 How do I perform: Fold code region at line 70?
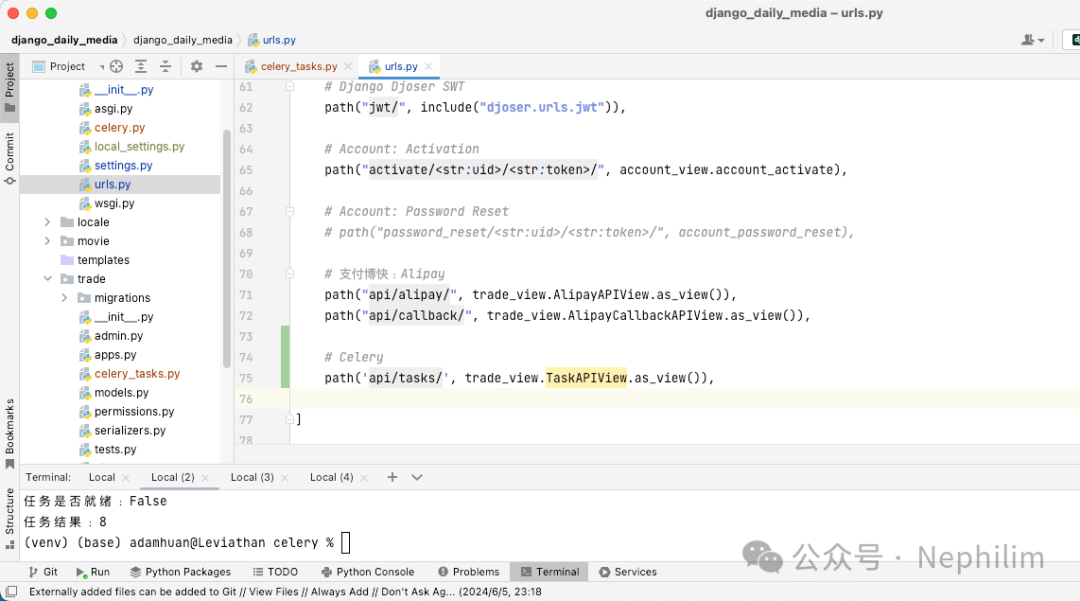tap(290, 273)
